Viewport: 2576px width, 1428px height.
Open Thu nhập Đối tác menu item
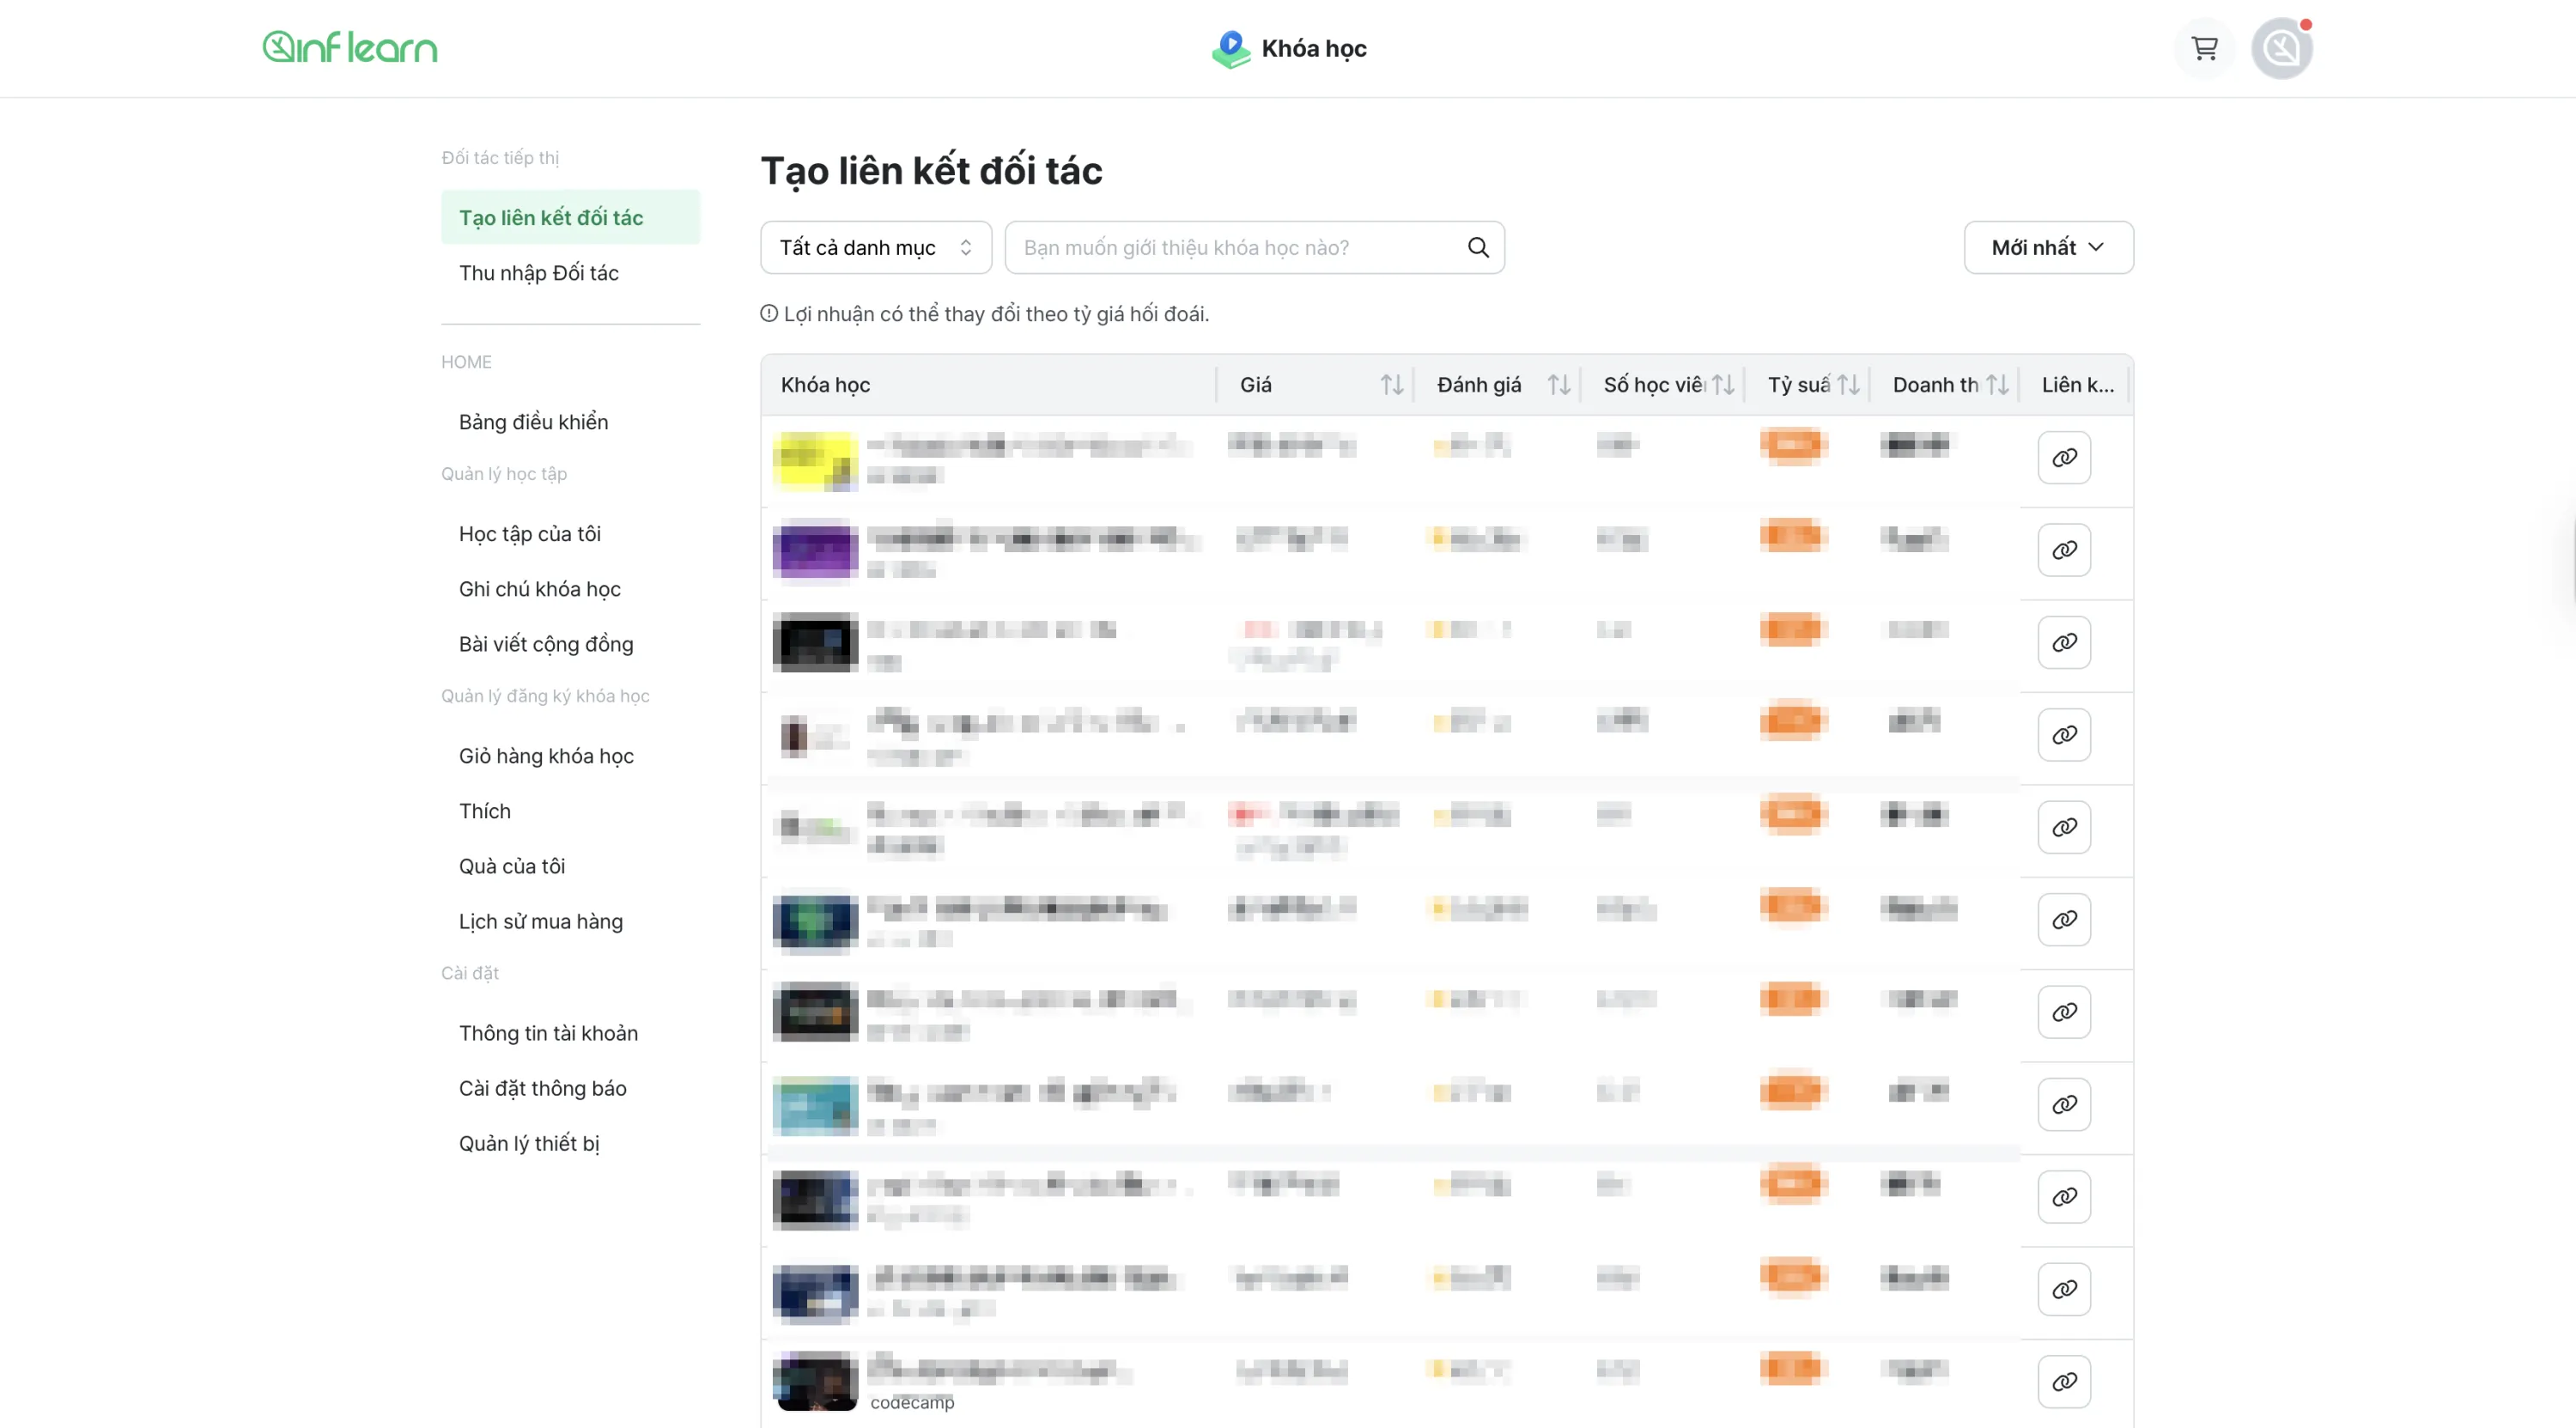tap(538, 273)
